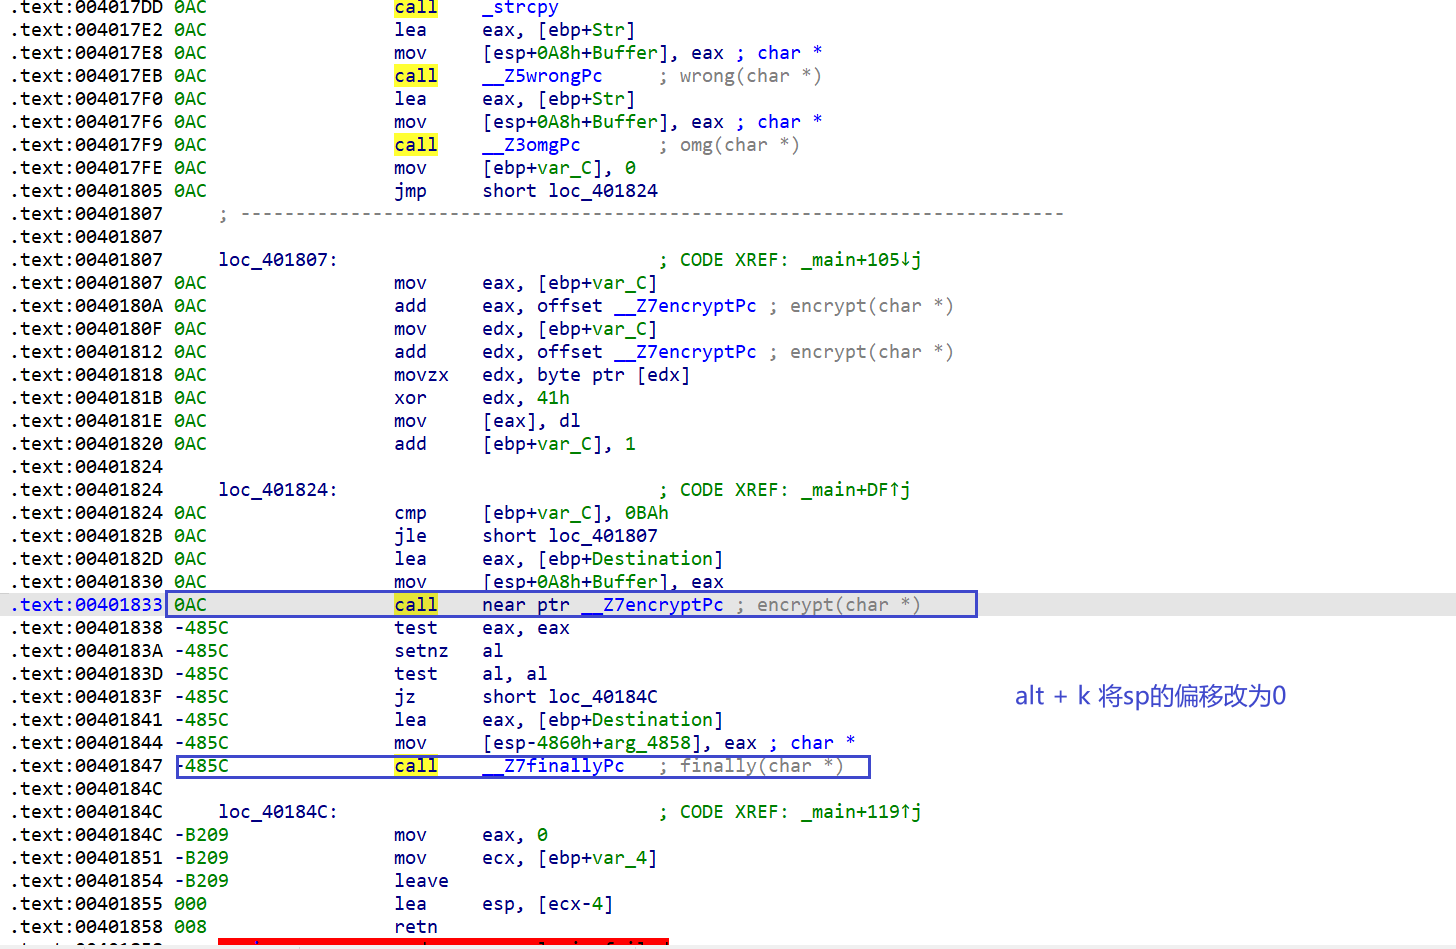This screenshot has width=1456, height=949.
Task: Click the address .text:00401833
Action: 88,605
